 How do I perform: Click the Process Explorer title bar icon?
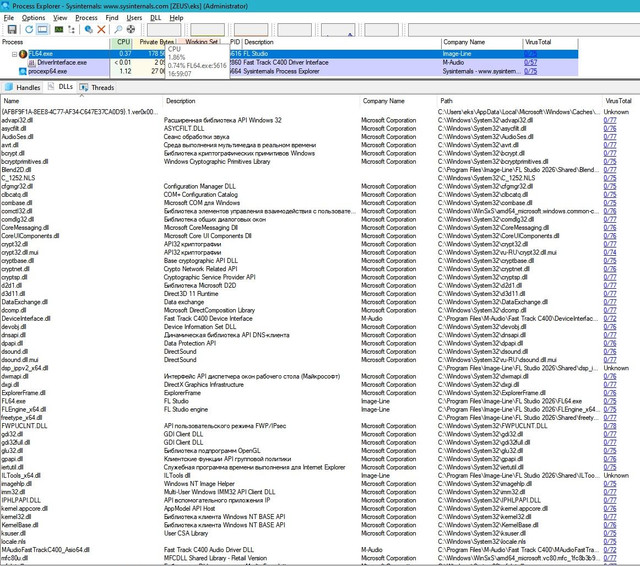pos(6,6)
